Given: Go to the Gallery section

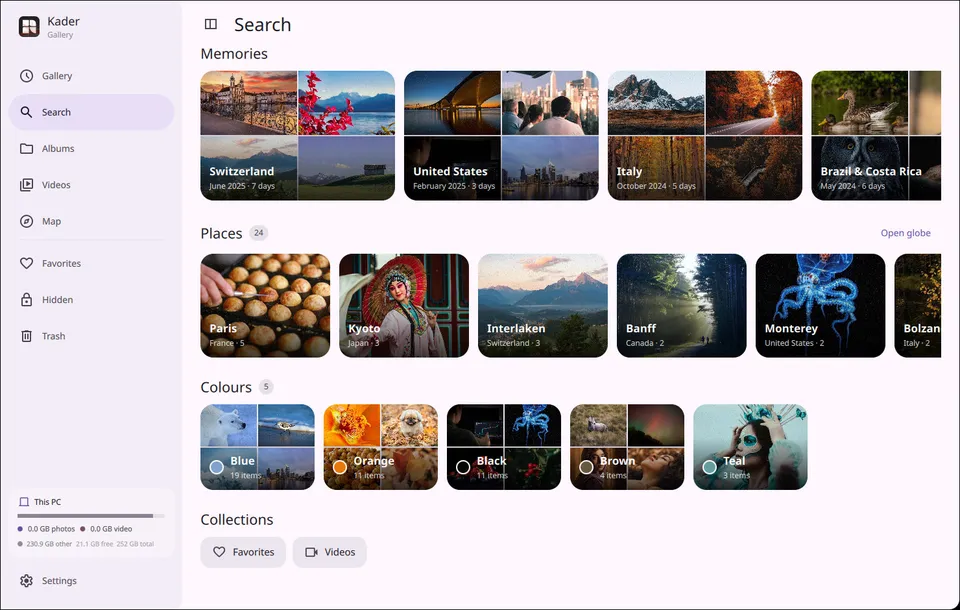Looking at the screenshot, I should (x=91, y=76).
